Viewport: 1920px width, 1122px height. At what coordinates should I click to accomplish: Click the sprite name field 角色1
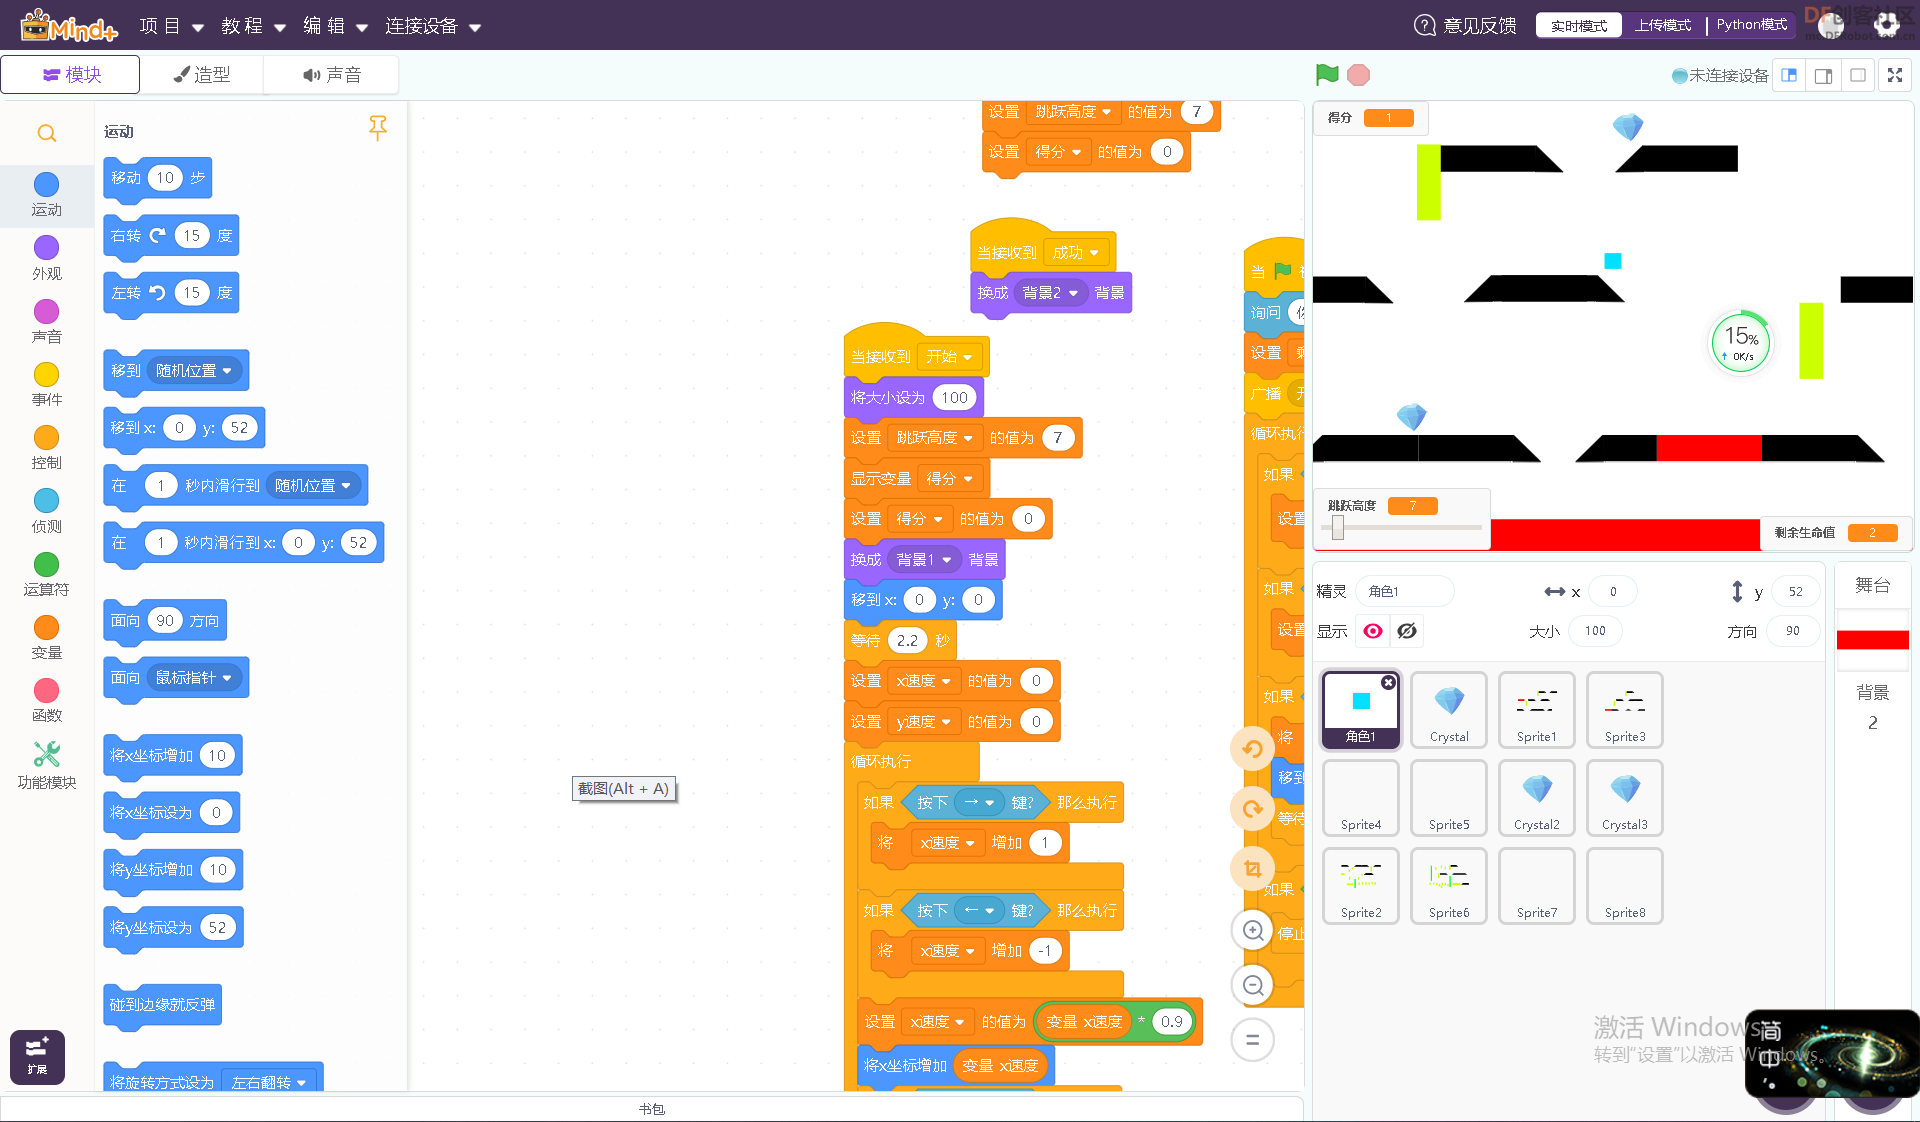click(x=1405, y=591)
